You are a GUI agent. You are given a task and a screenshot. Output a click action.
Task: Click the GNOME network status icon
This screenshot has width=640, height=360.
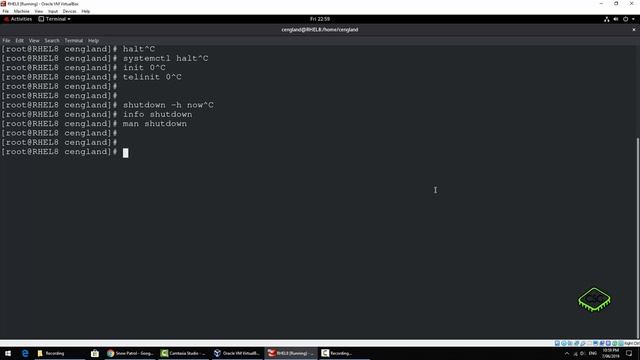(607, 19)
